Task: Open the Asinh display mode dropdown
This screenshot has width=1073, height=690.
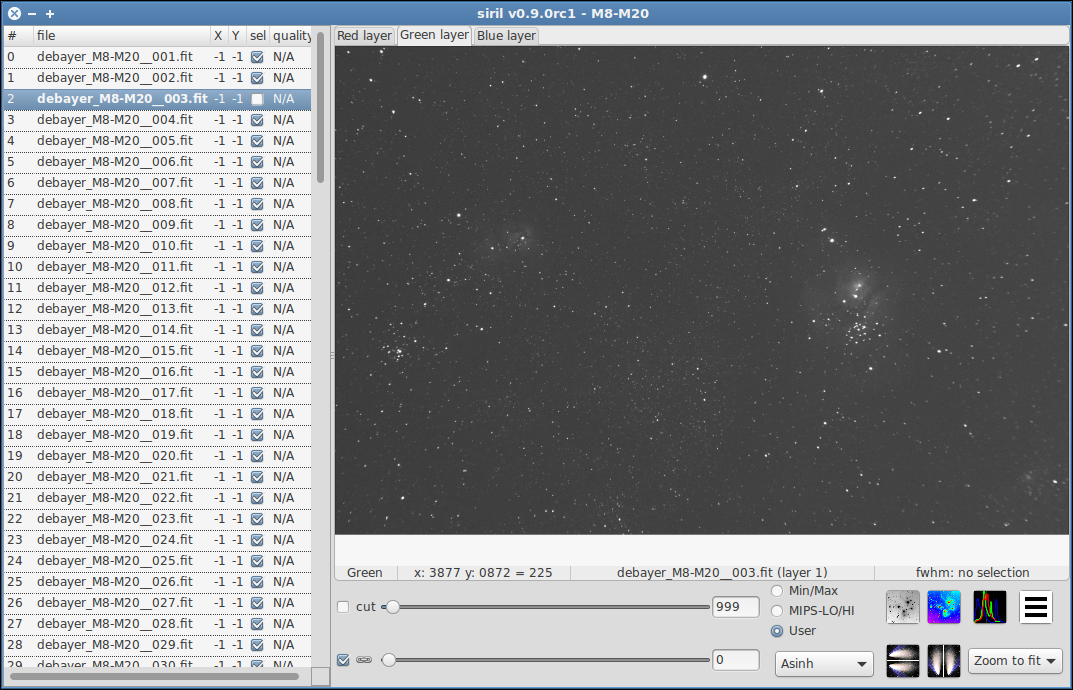Action: coord(824,663)
